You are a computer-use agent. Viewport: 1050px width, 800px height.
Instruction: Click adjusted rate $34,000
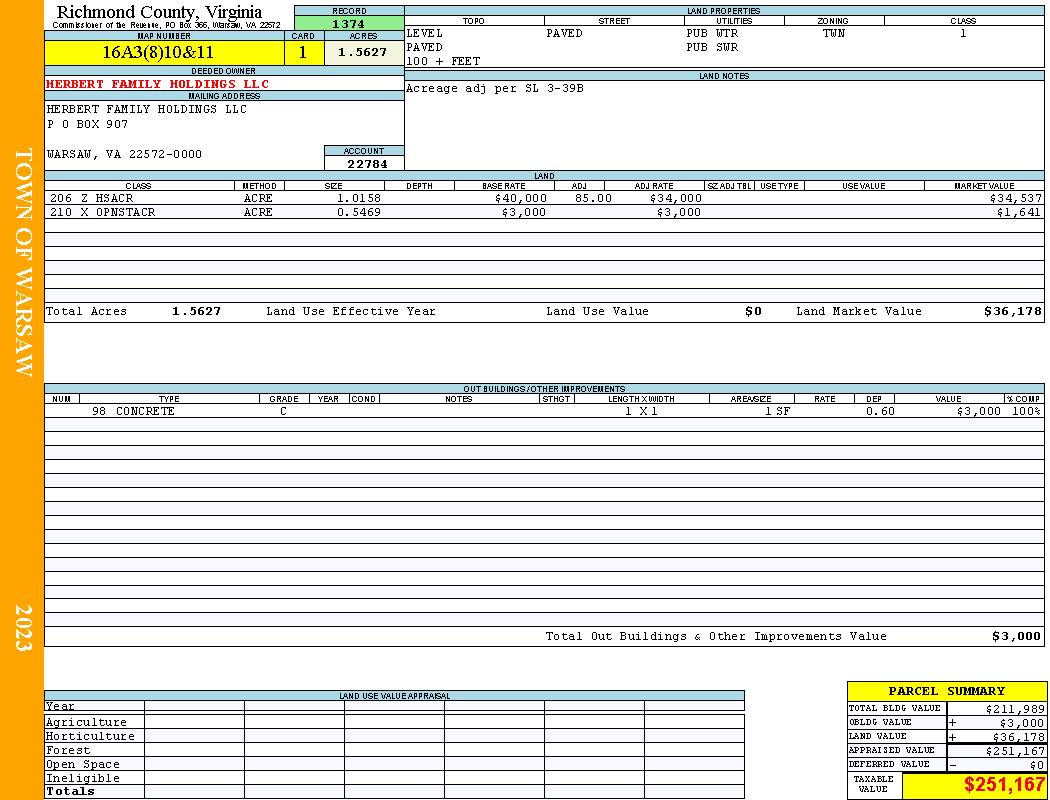tap(676, 199)
